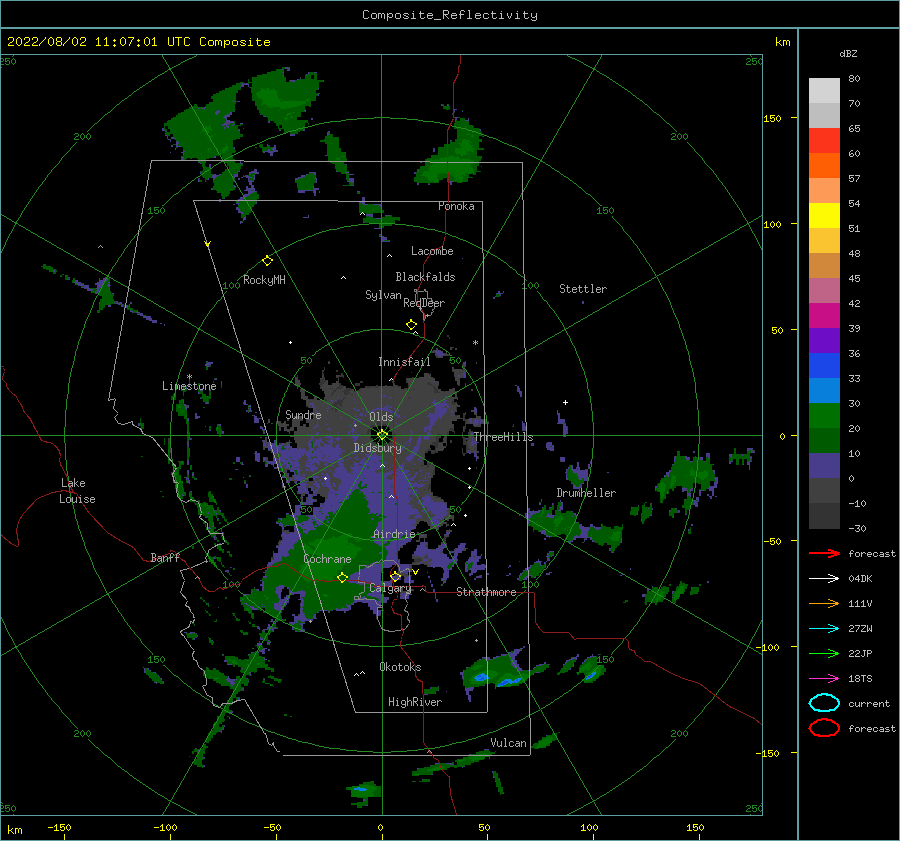The height and width of the screenshot is (841, 900).
Task: Click the Innisfail city label
Action: tap(404, 362)
